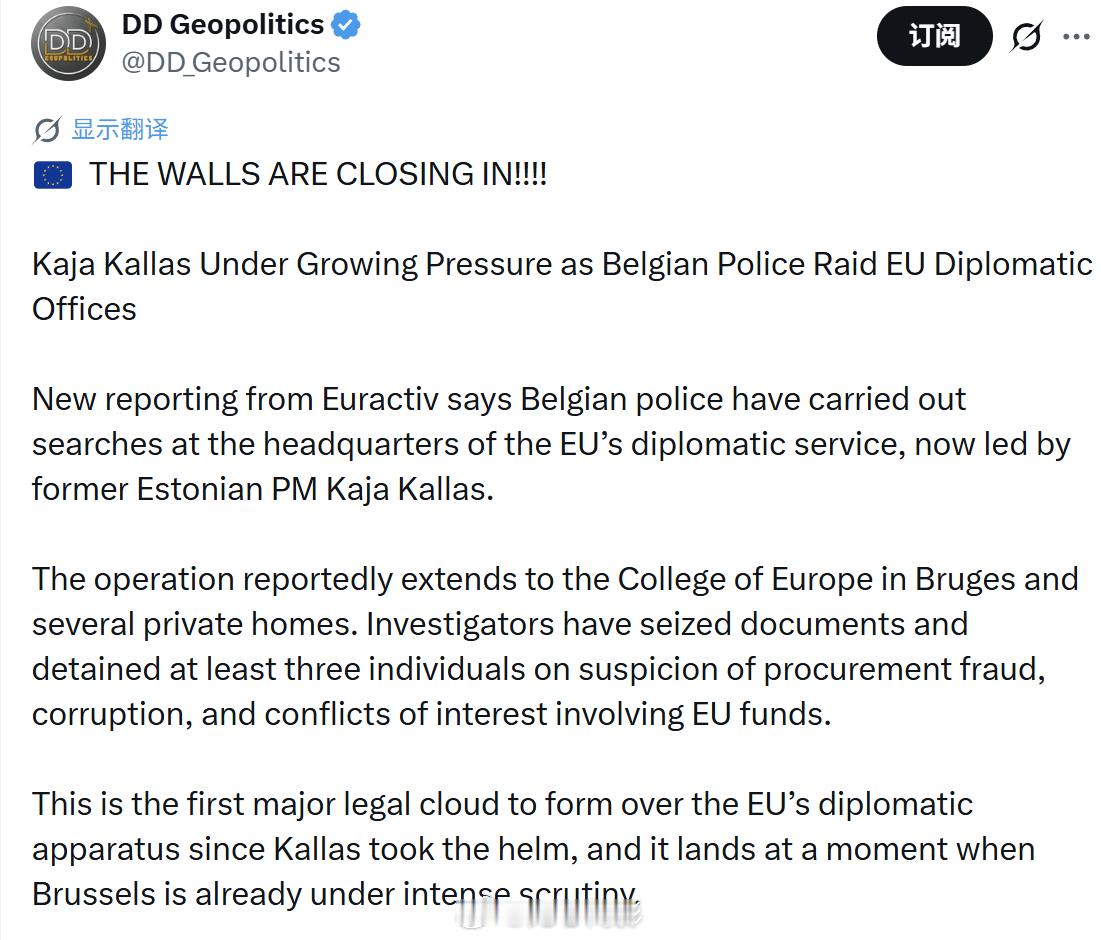Click "apparatus since Kallas took the helm" text
The width and height of the screenshot is (1101, 940).
tap(305, 849)
